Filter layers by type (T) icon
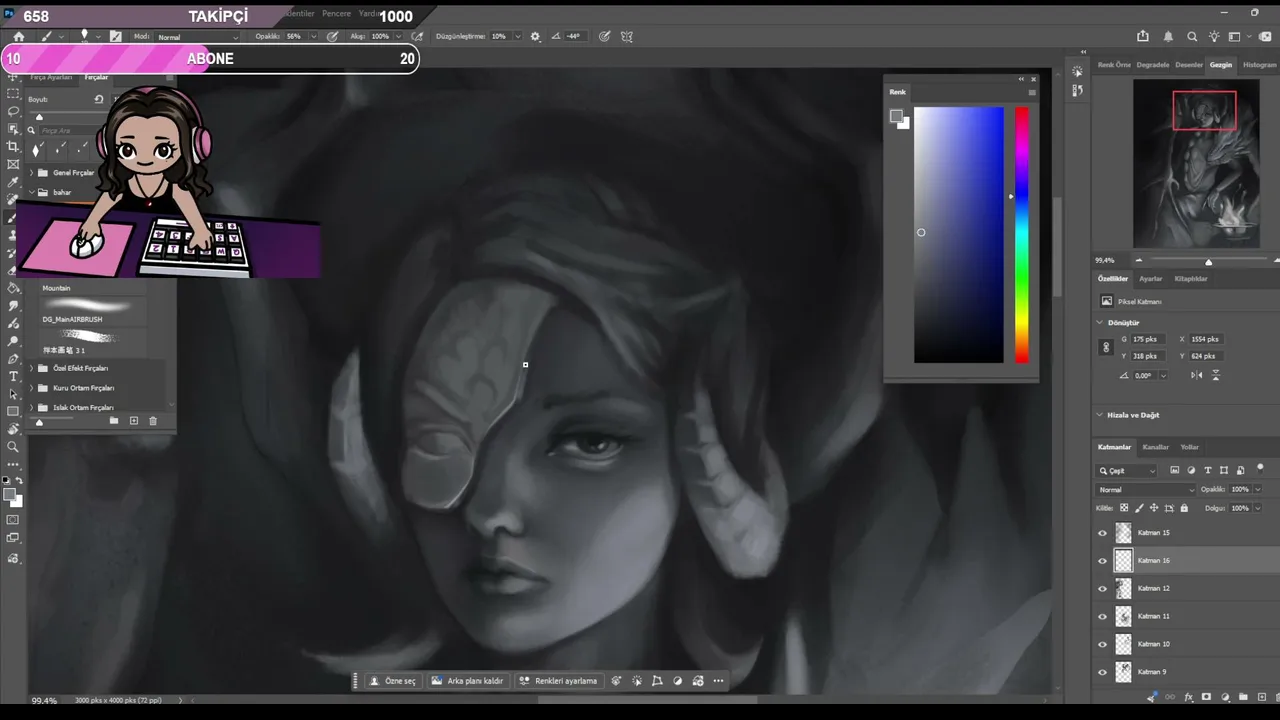The height and width of the screenshot is (720, 1280). point(1208,470)
